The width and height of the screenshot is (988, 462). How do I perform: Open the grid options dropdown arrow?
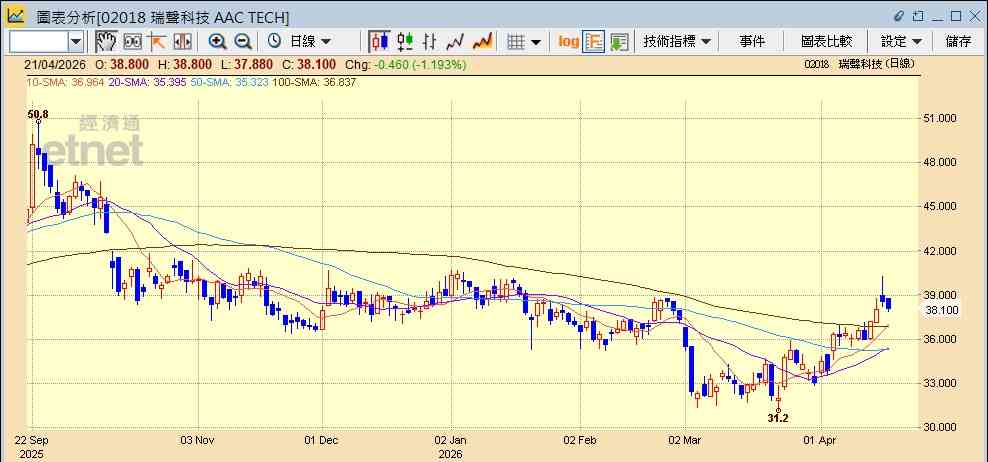[x=536, y=42]
